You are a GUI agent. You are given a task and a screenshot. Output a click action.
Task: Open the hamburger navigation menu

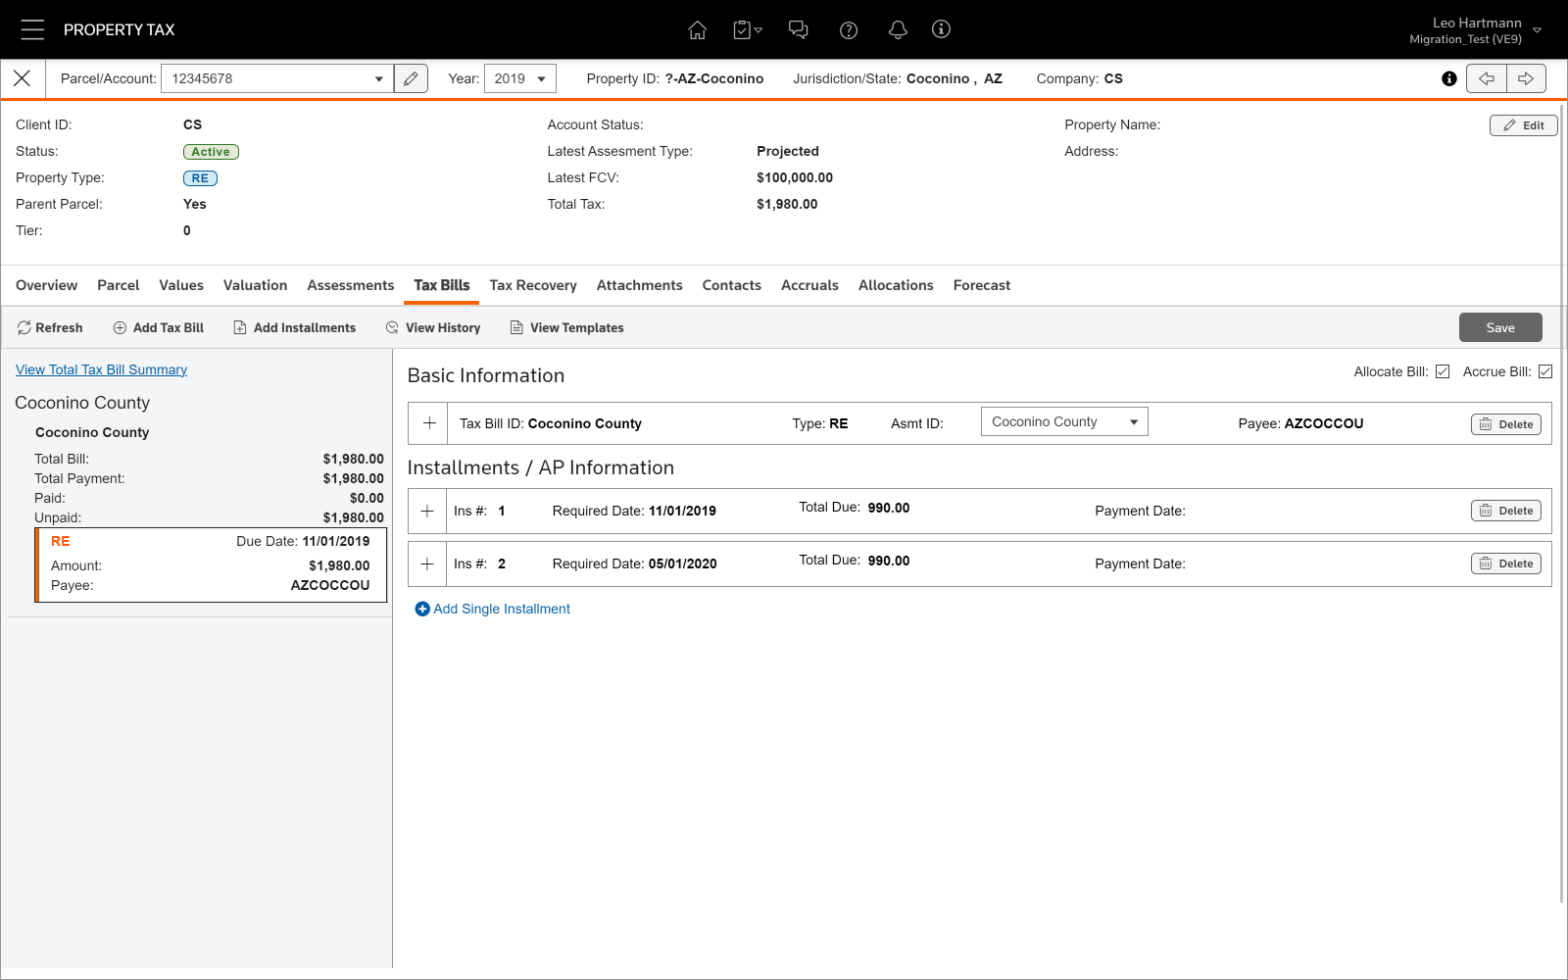click(32, 29)
